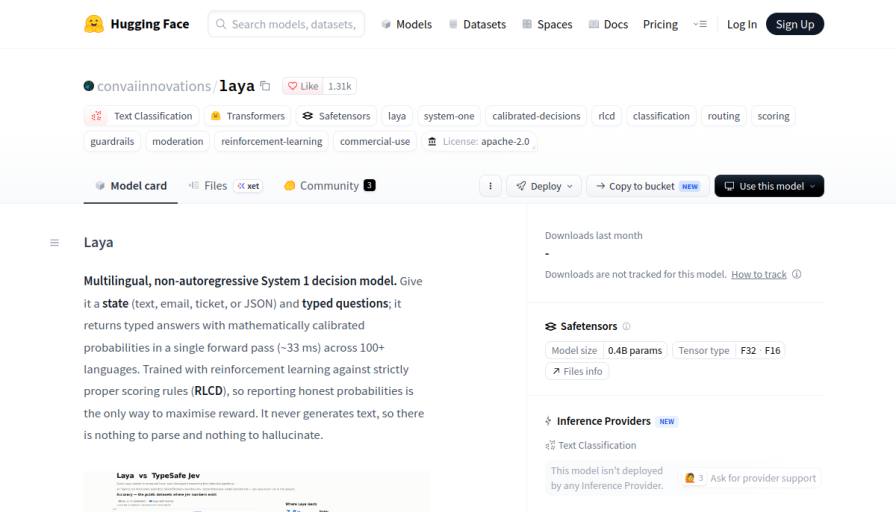Image resolution: width=896 pixels, height=512 pixels.
Task: Open the Text Classification task link
Action: tap(591, 445)
